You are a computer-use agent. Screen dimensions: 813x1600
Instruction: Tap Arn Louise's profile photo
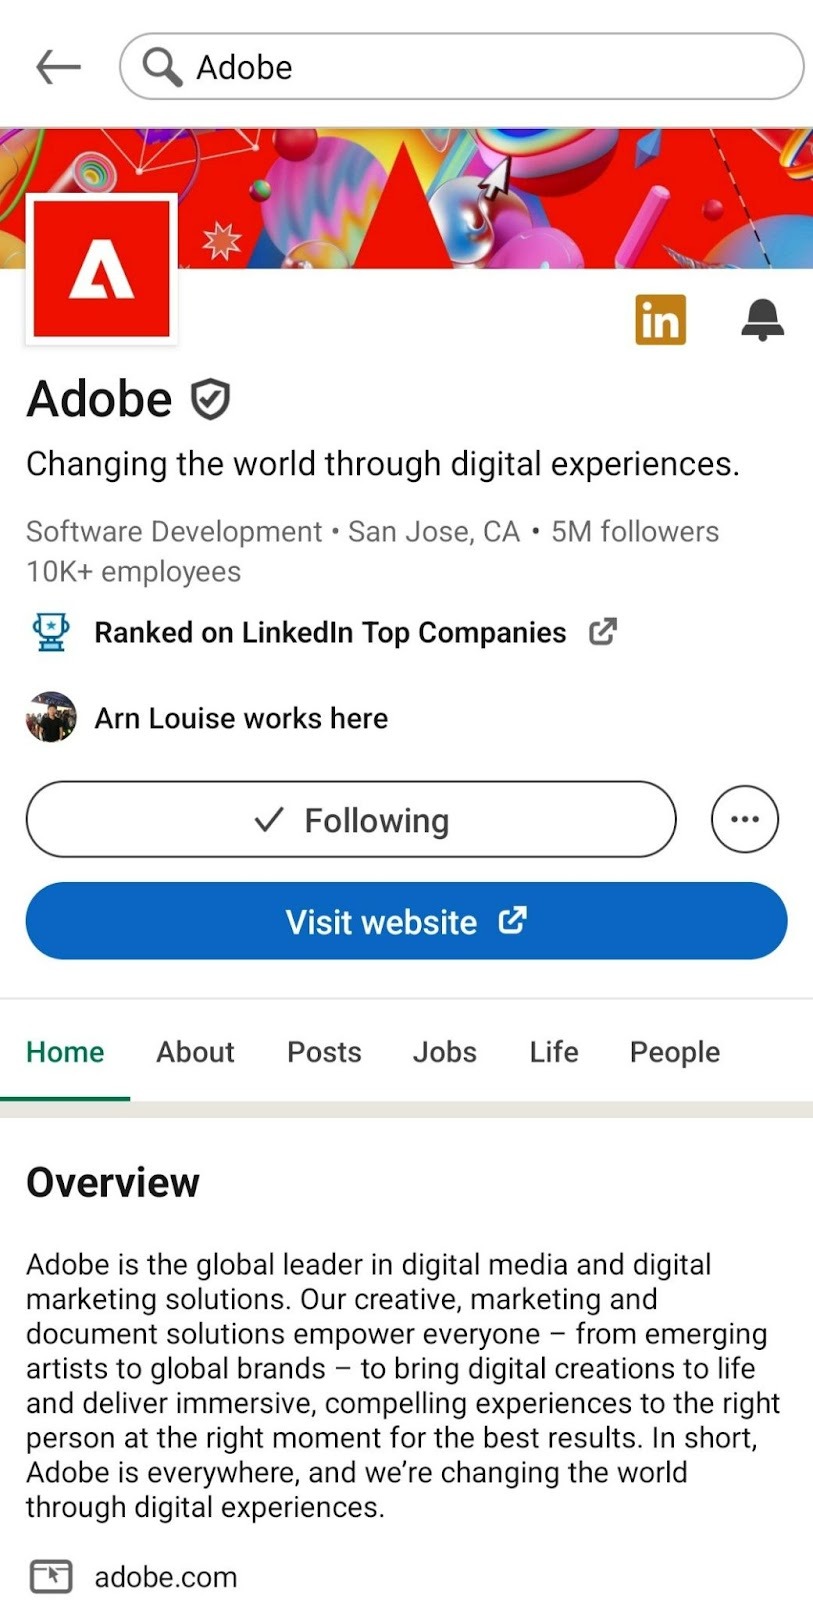(51, 718)
